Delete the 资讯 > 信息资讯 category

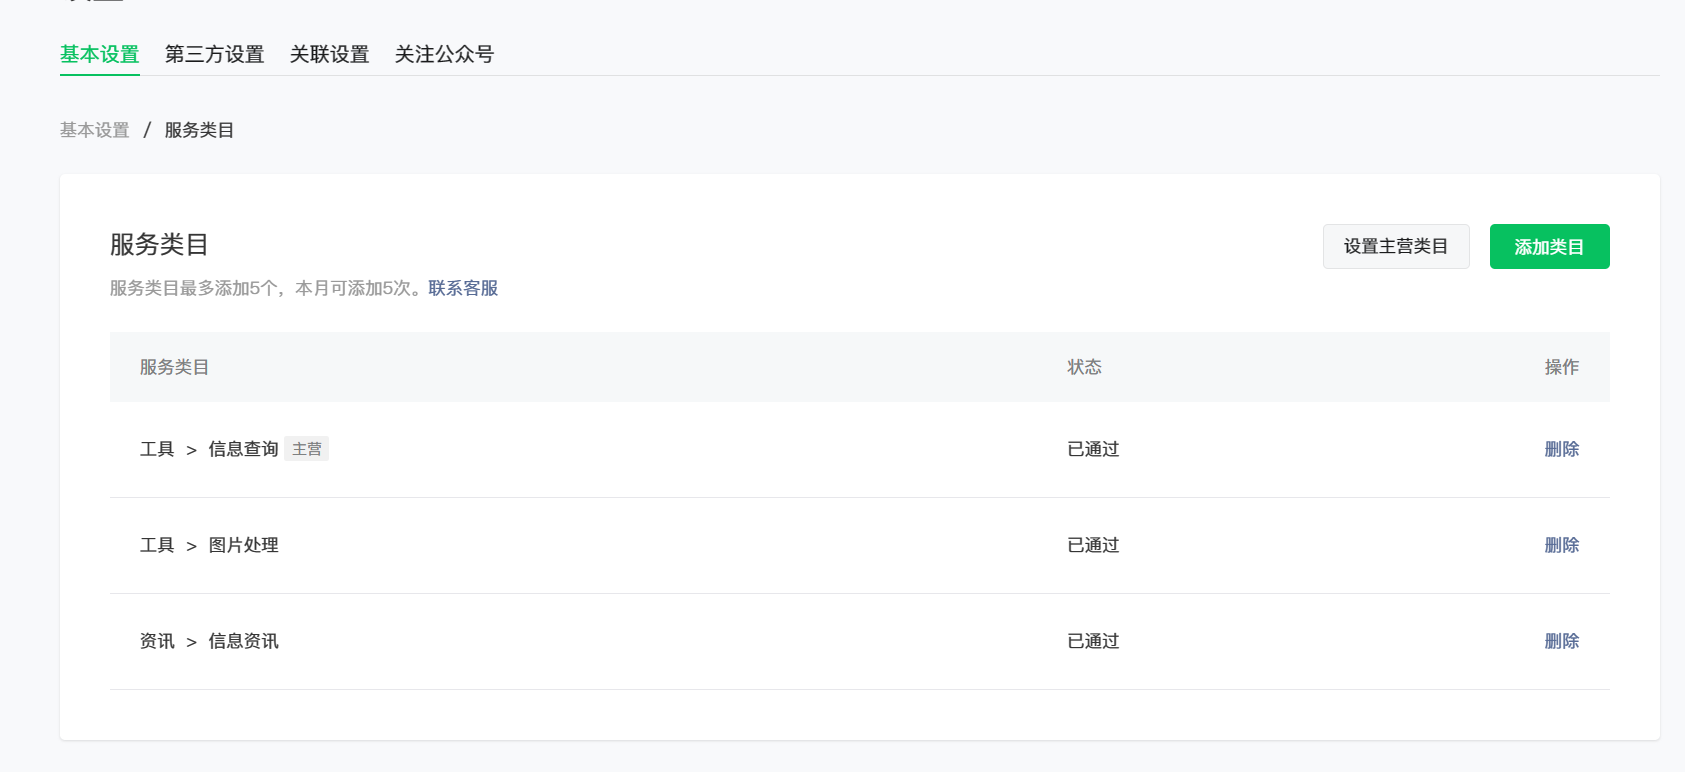coord(1561,641)
